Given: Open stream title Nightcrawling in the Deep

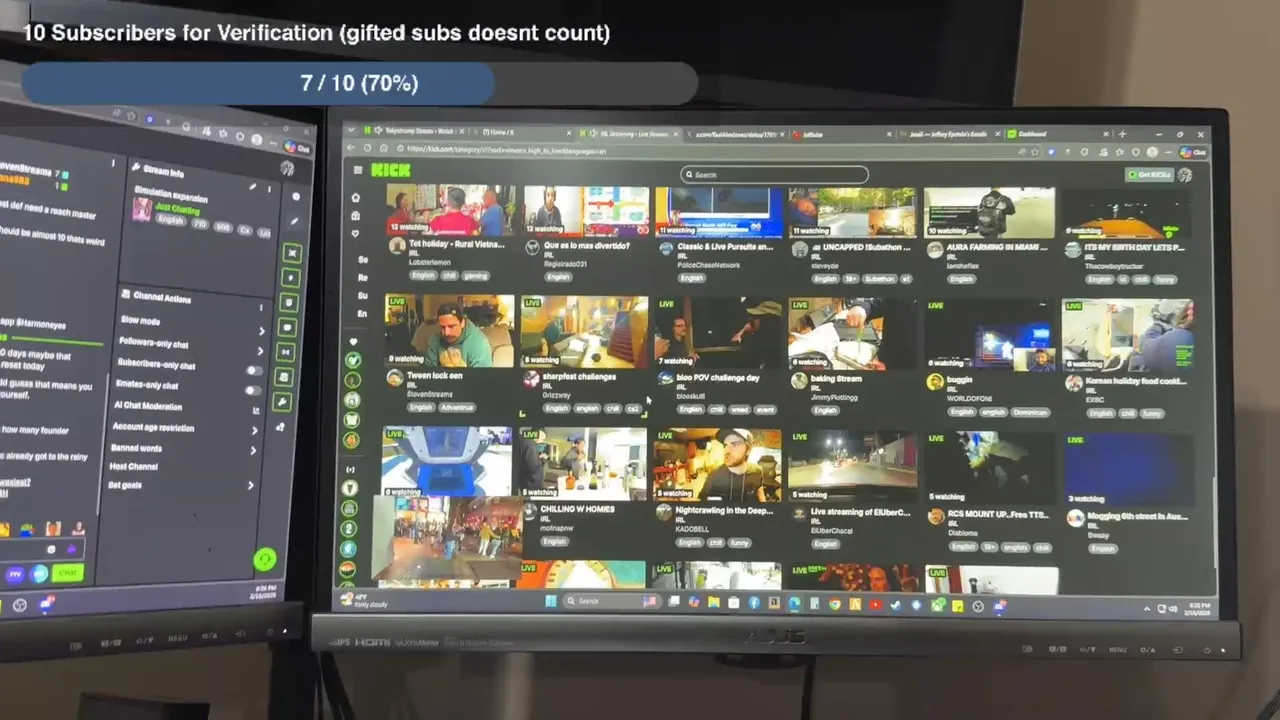Looking at the screenshot, I should [724, 511].
